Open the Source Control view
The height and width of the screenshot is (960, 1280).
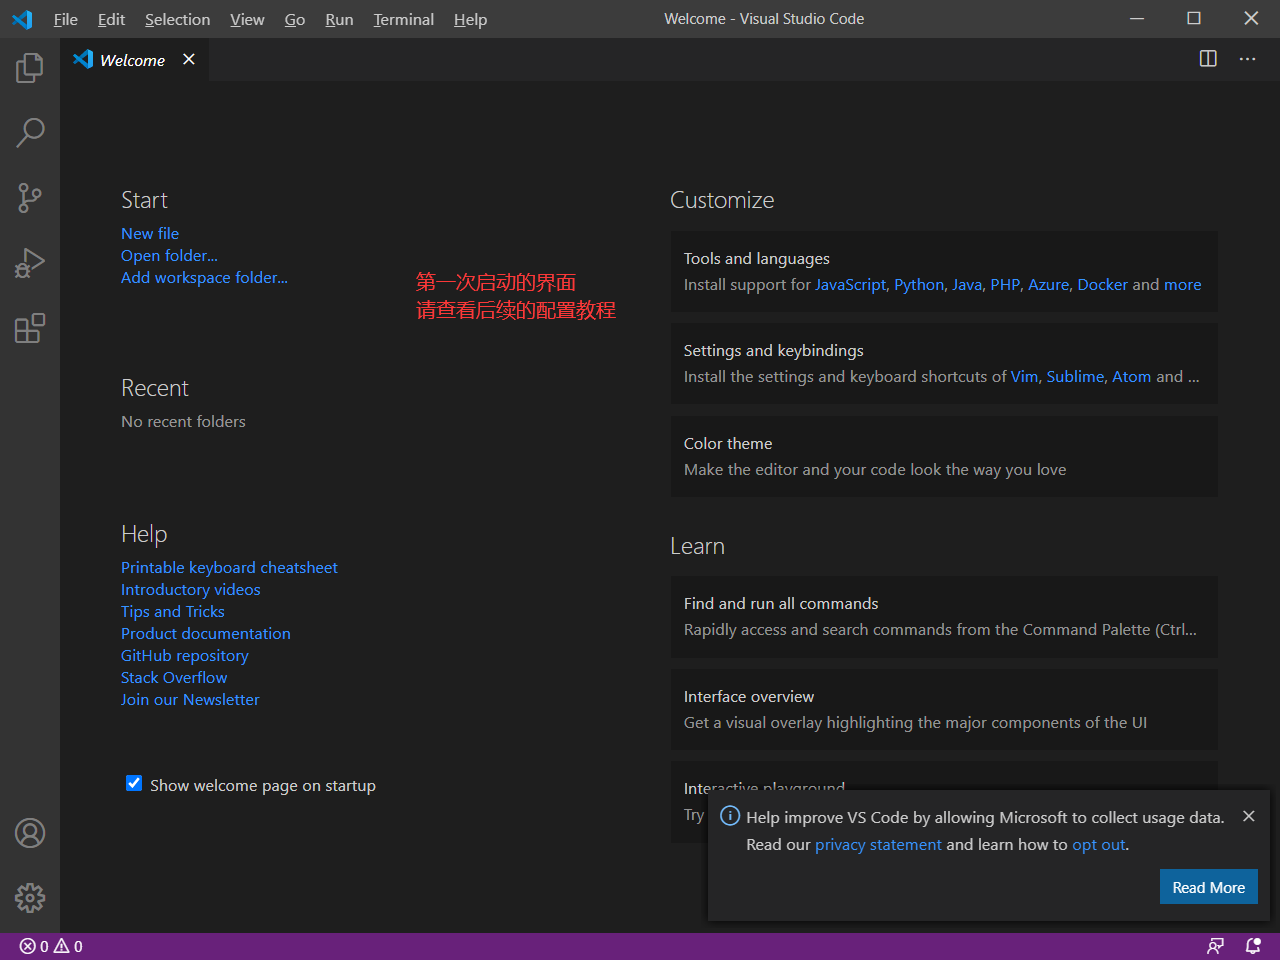pos(30,197)
